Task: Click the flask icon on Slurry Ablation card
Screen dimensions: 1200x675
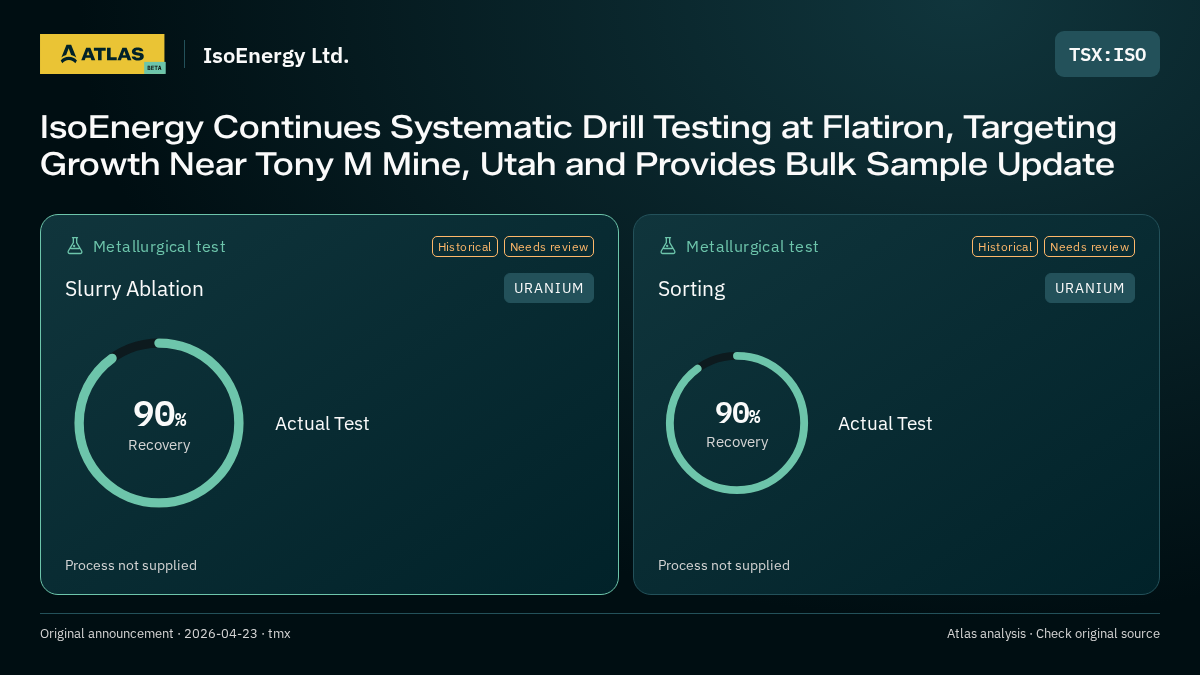Action: point(74,246)
